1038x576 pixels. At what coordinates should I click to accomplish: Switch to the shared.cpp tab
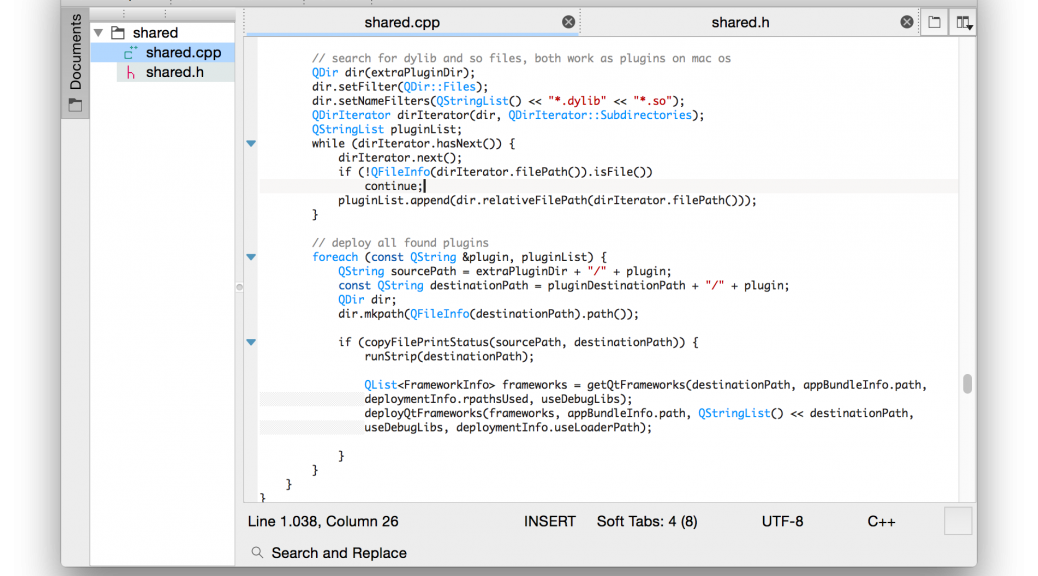click(401, 22)
